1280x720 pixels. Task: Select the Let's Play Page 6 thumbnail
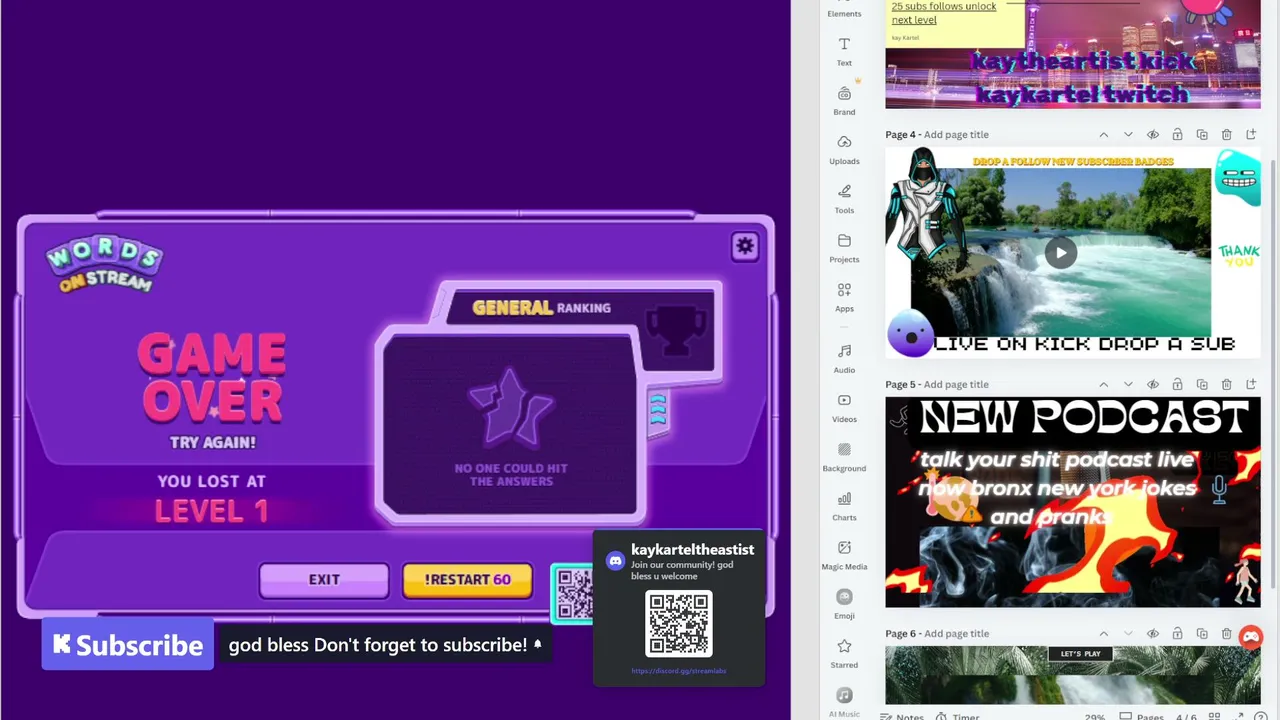tap(1073, 675)
